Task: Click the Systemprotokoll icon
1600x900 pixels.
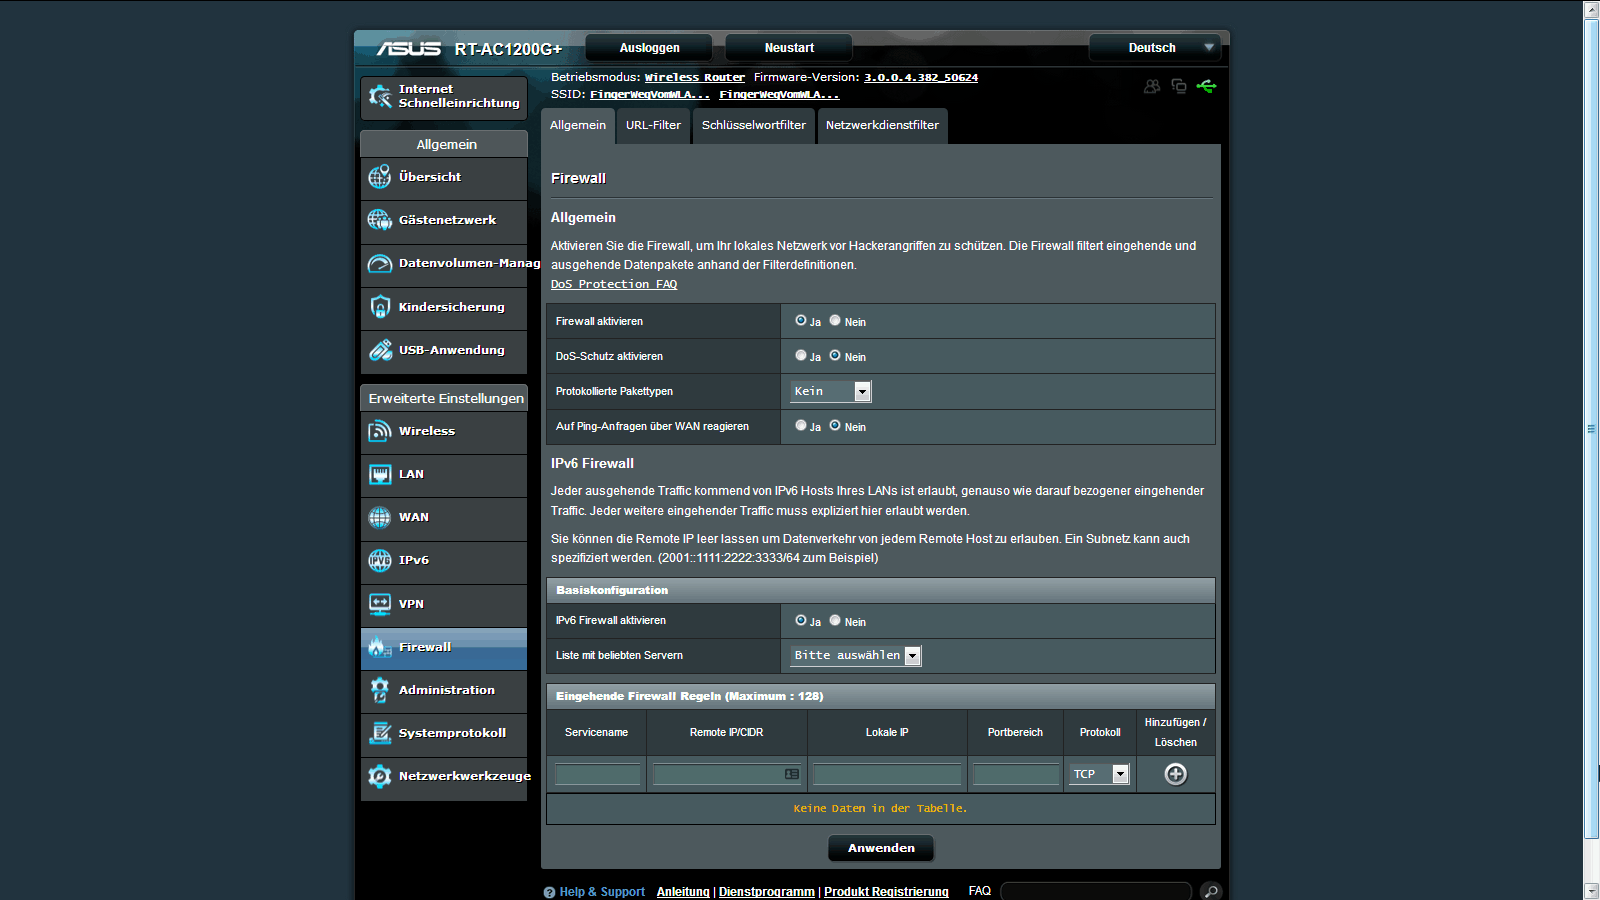Action: coord(380,733)
